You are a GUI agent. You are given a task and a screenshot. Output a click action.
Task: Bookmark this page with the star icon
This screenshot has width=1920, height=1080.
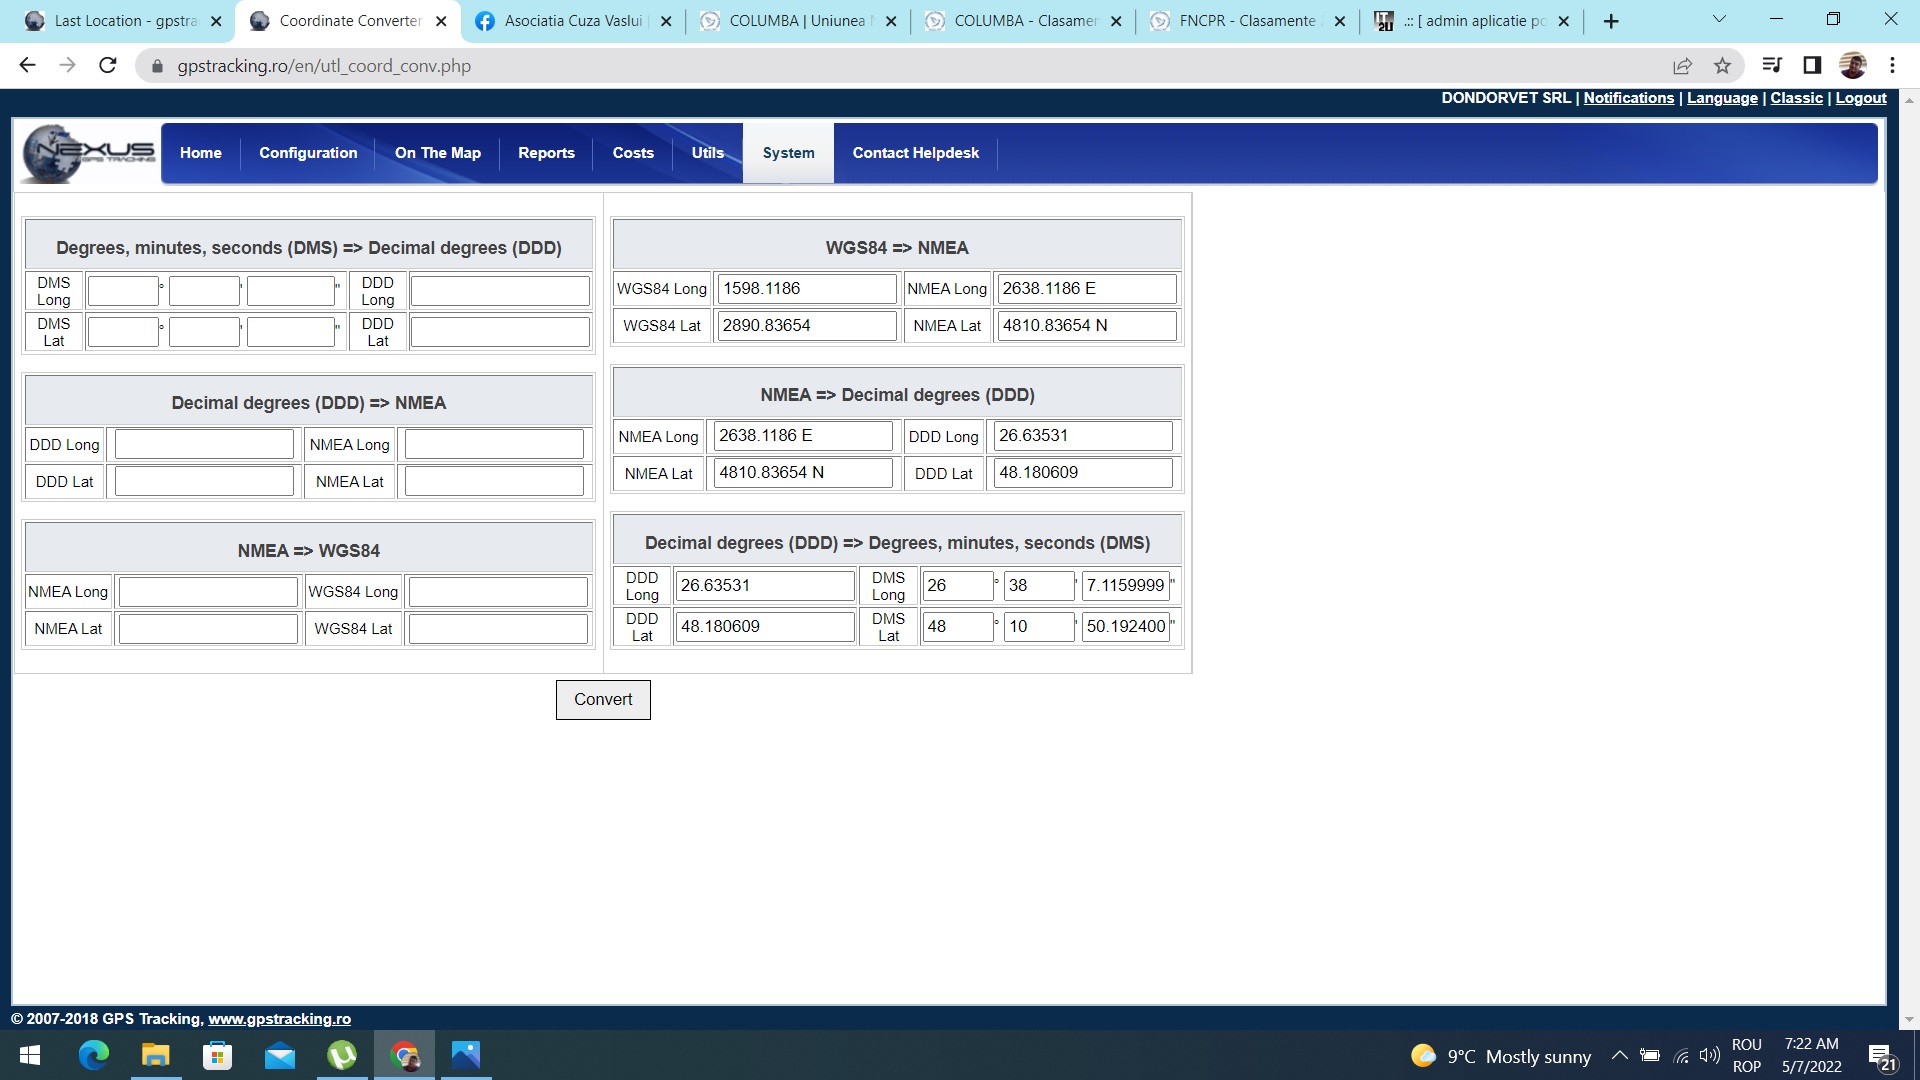1722,66
